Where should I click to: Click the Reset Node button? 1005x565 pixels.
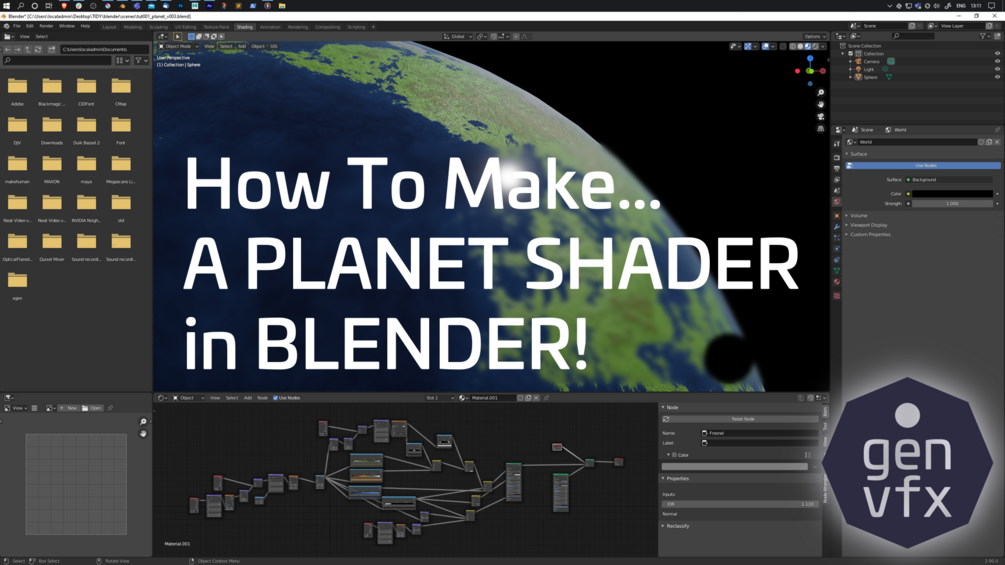[x=740, y=419]
